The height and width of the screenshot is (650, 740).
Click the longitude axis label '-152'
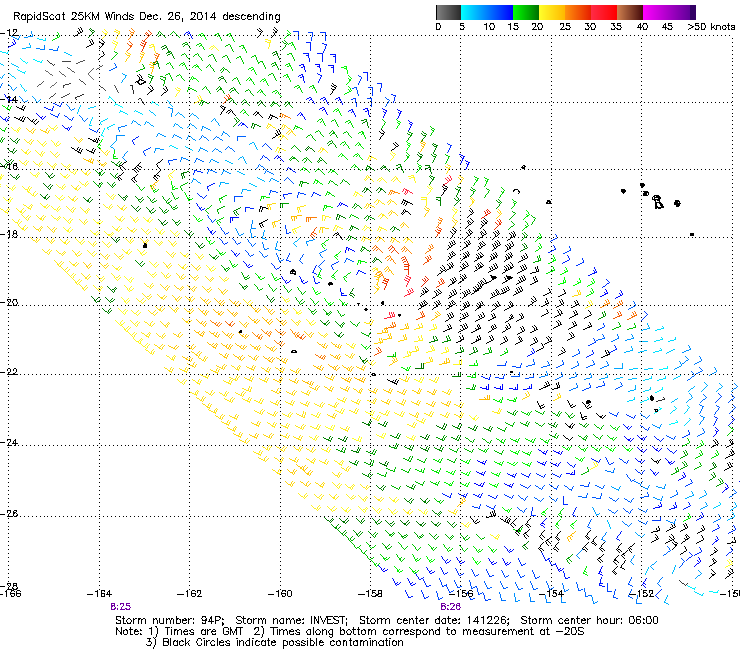[x=641, y=593]
